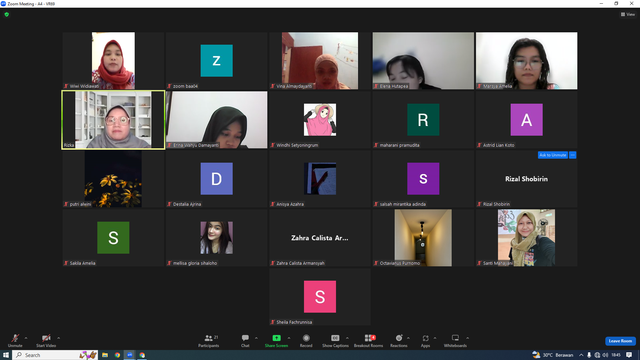The height and width of the screenshot is (360, 640).
Task: Open the taskbar volume control
Action: [605, 355]
